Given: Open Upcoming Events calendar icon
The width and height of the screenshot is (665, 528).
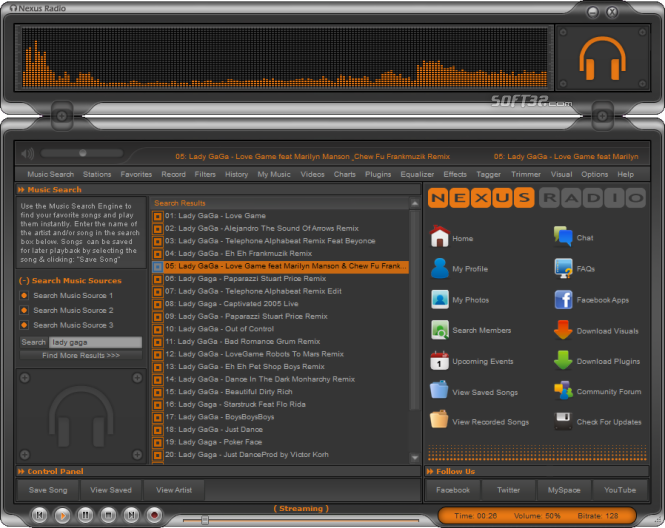Looking at the screenshot, I should coord(439,361).
